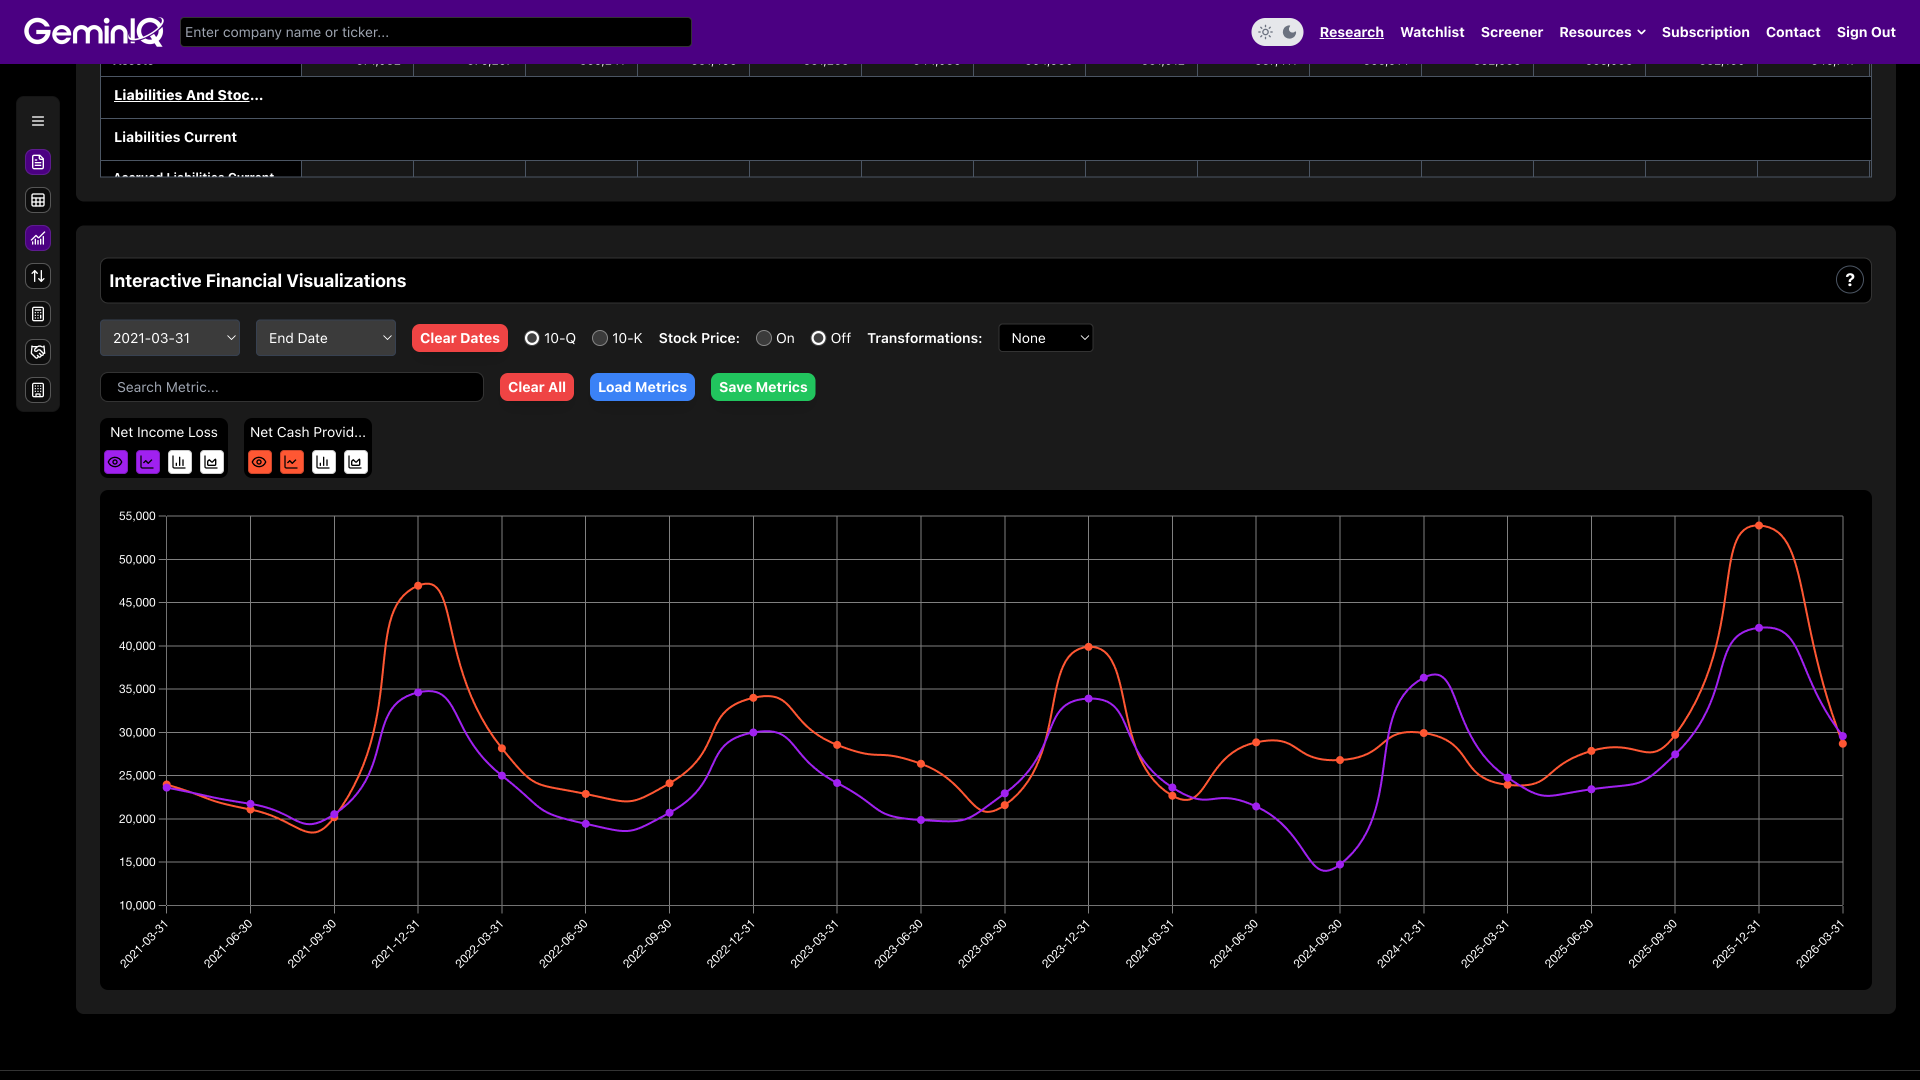Click the orange peak point at 2025-12-31

(x=1759, y=525)
